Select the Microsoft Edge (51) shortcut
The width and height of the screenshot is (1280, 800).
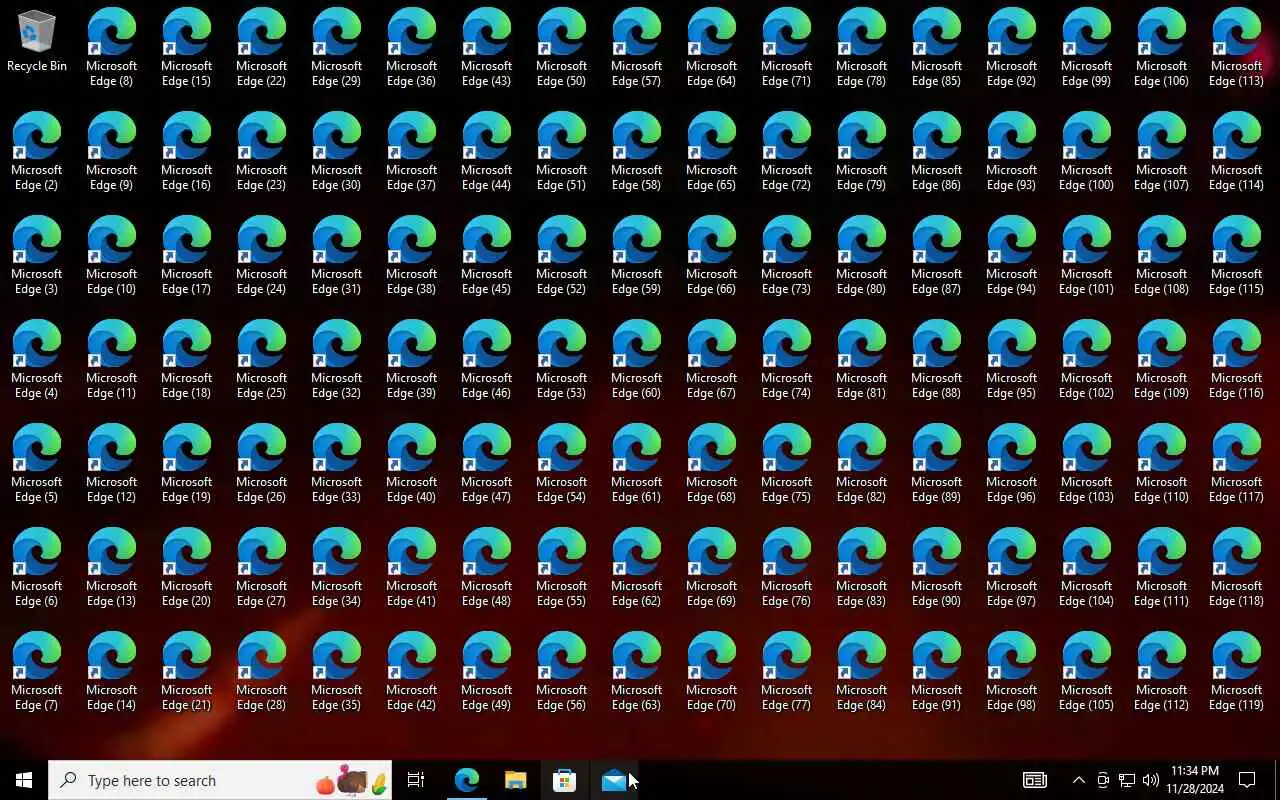click(x=562, y=152)
